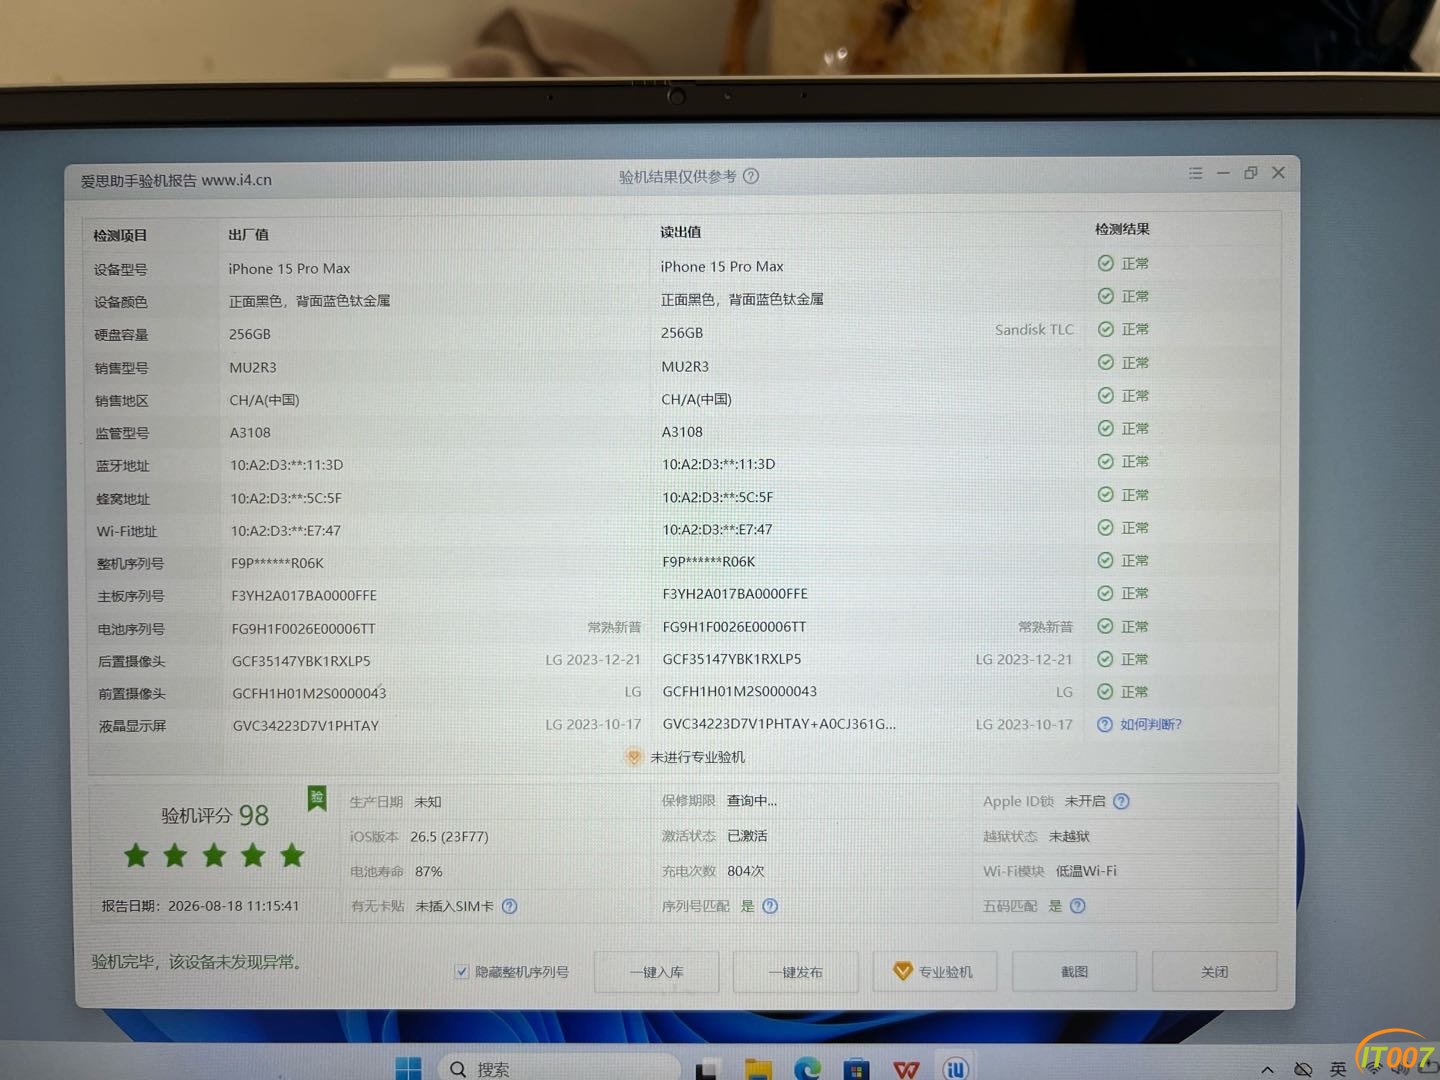Click the 检测结果 column header
The width and height of the screenshot is (1440, 1080).
(1122, 229)
